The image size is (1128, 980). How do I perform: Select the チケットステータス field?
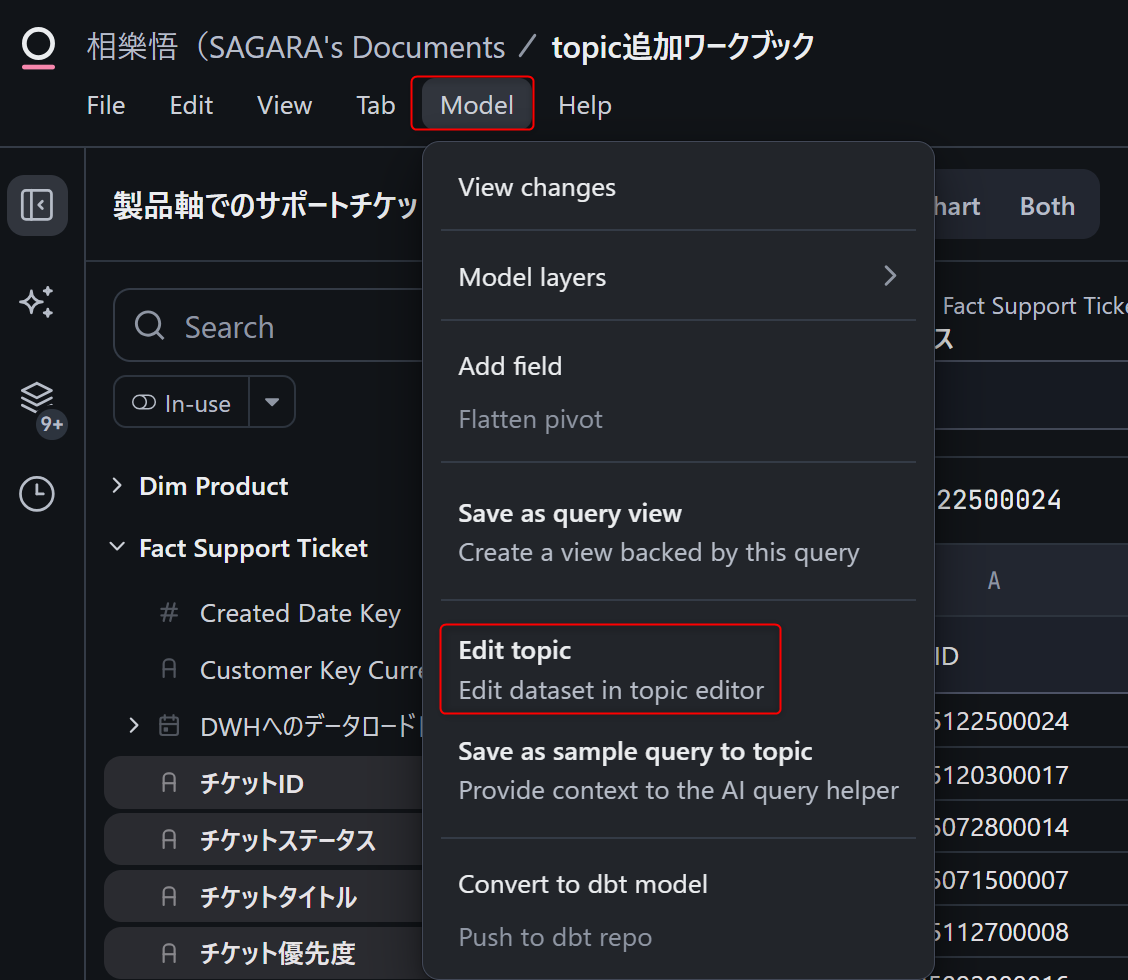pyautogui.click(x=288, y=841)
